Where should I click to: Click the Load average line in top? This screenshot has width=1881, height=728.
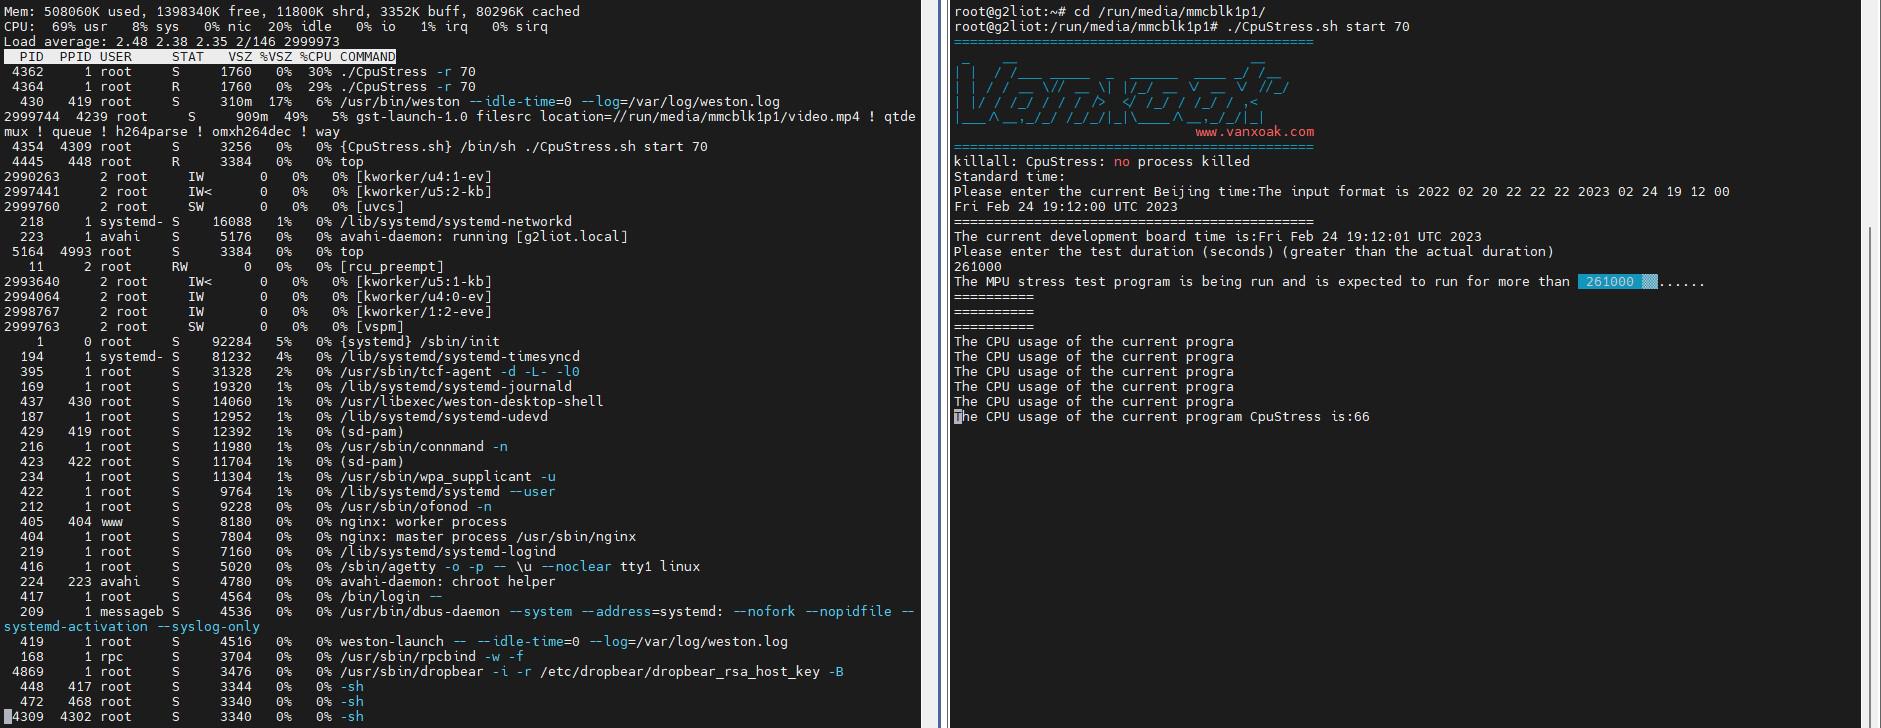(171, 42)
